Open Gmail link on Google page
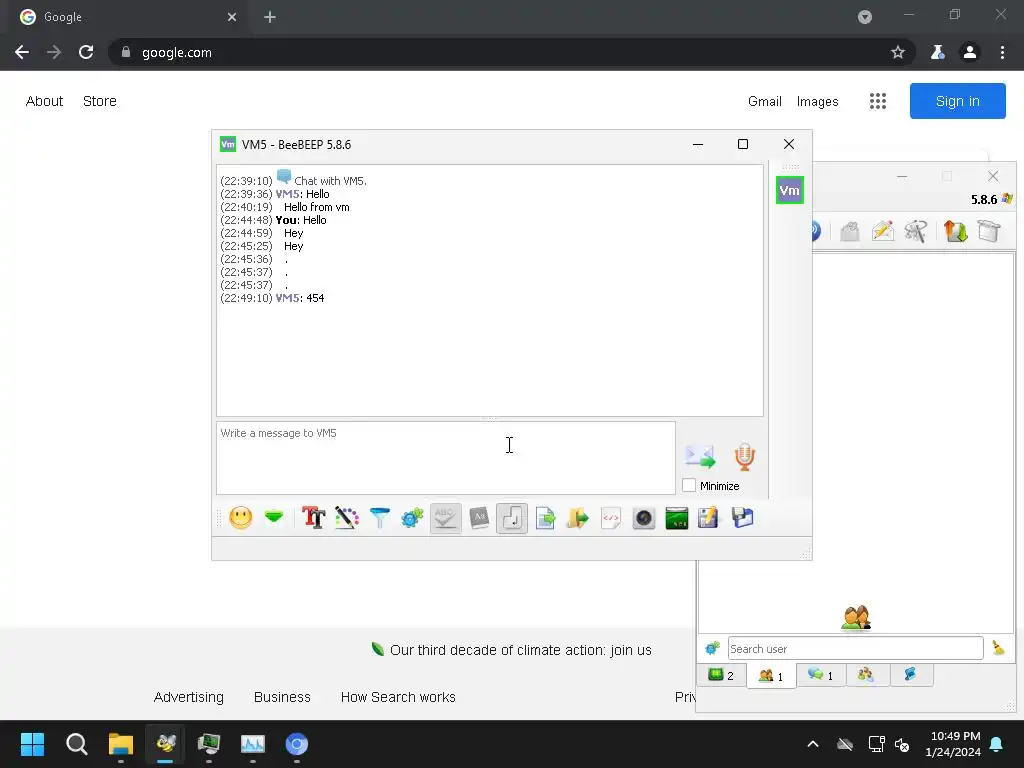1024x768 pixels. (x=765, y=101)
